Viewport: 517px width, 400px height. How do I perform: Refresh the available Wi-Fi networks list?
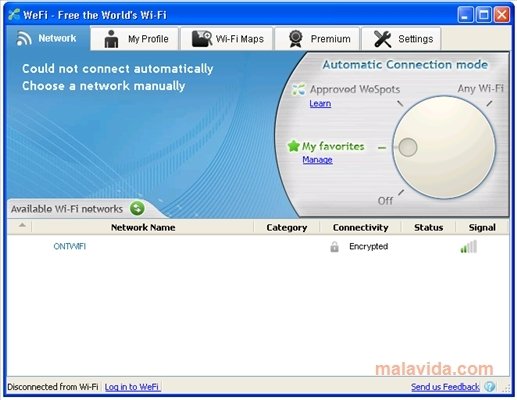137,209
